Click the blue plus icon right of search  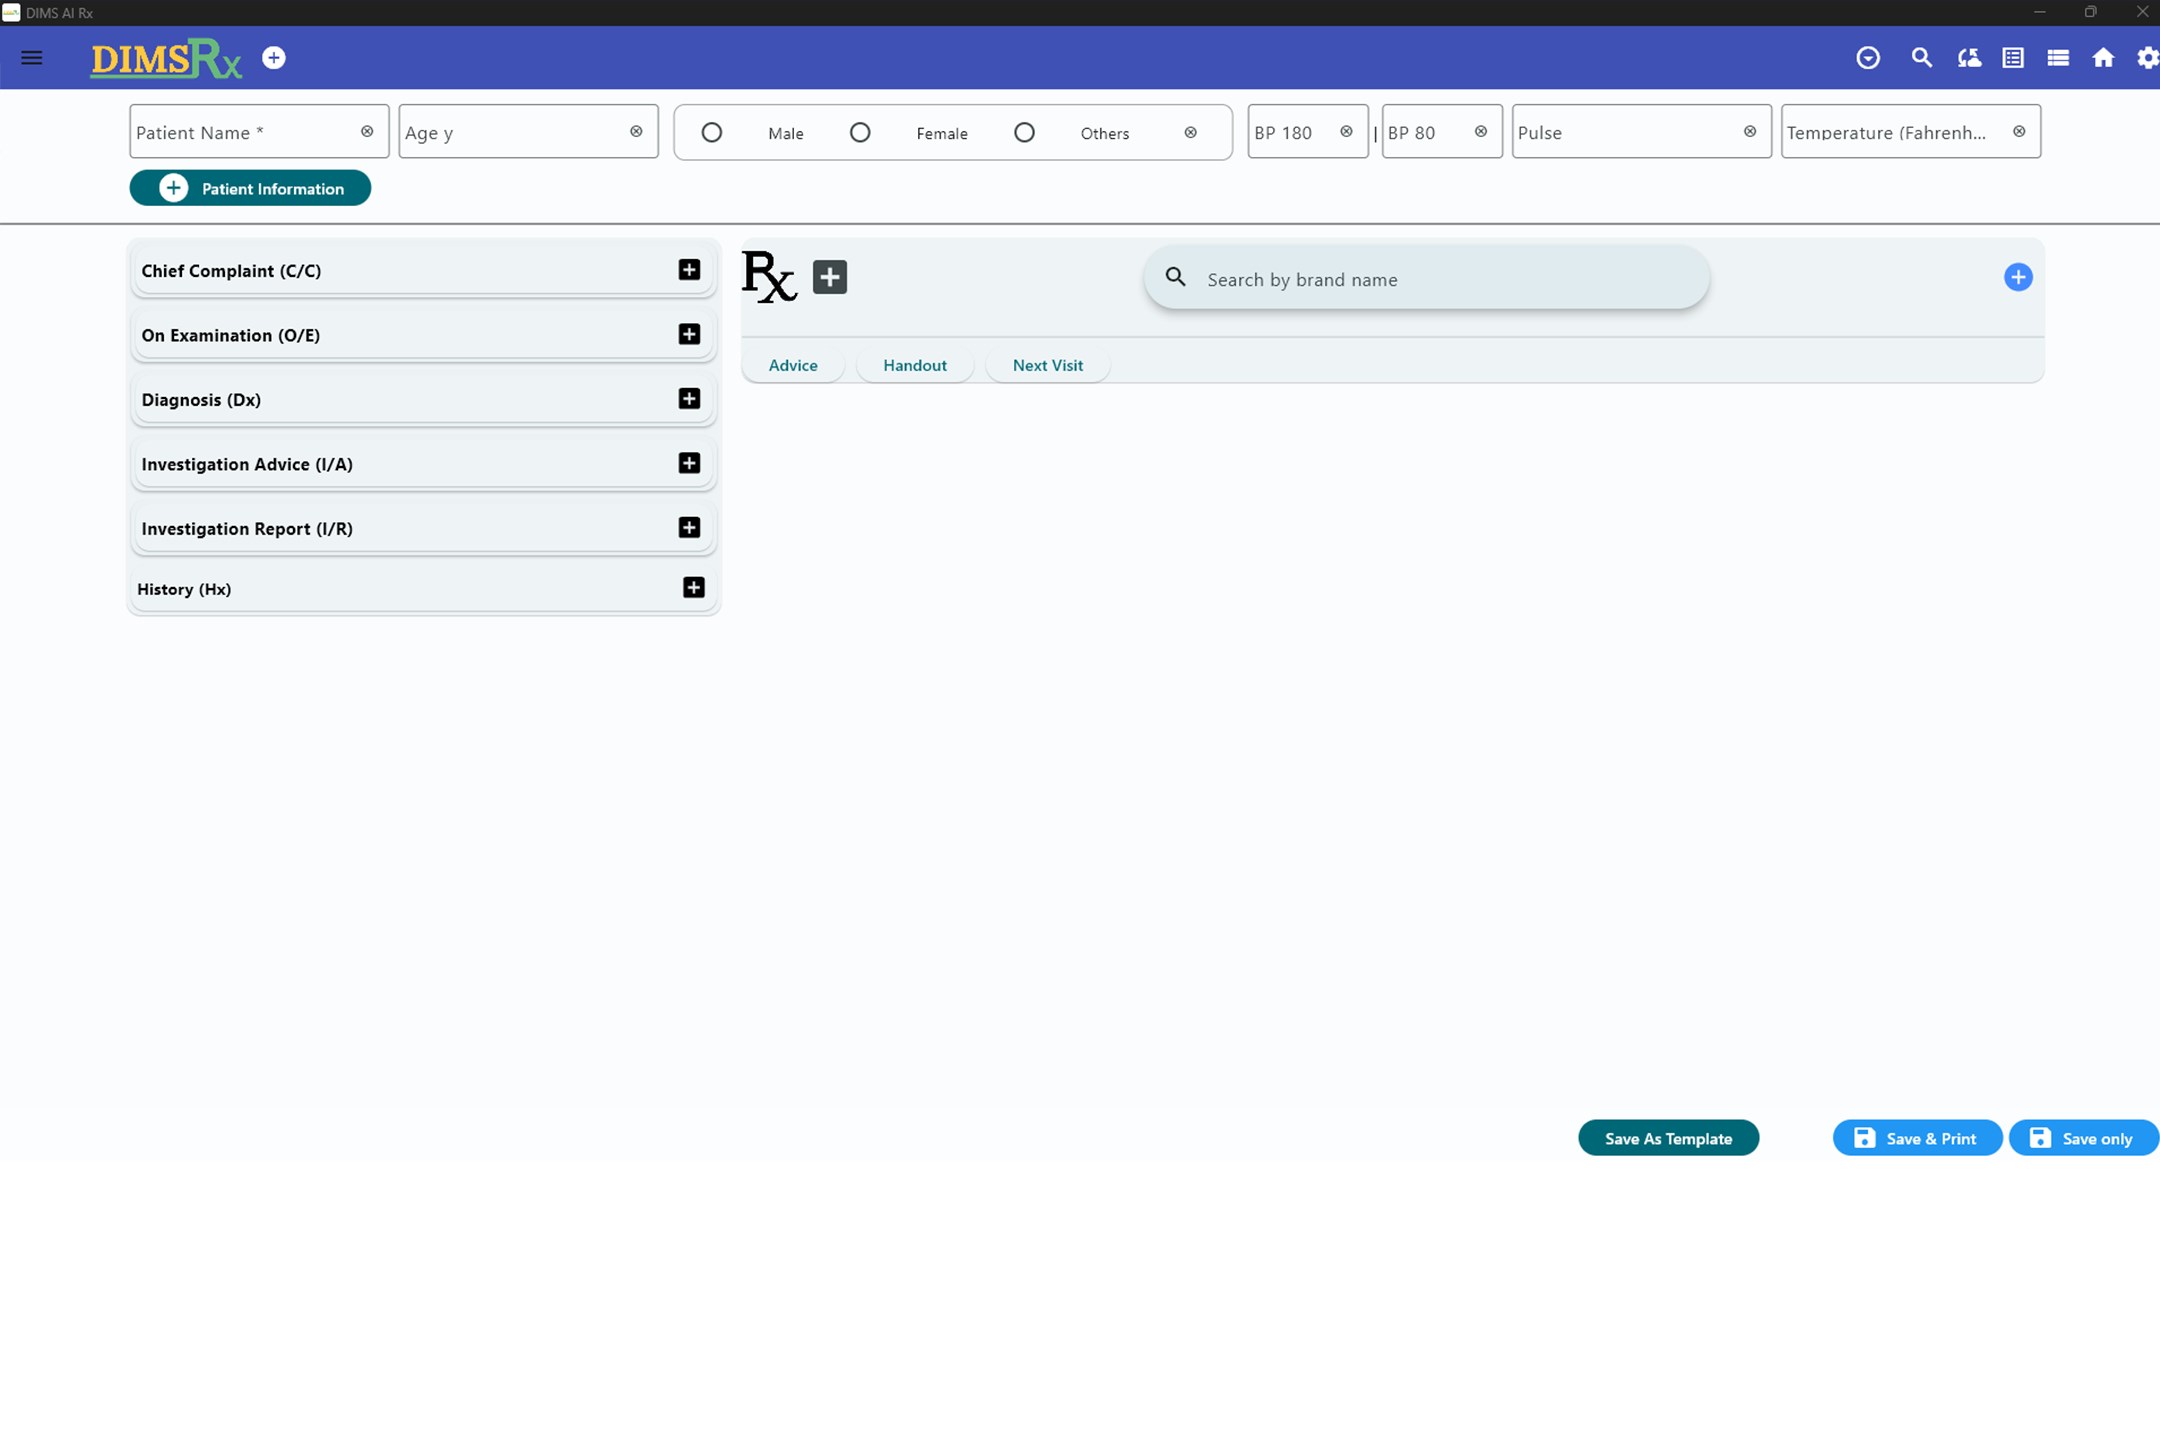pos(2018,277)
